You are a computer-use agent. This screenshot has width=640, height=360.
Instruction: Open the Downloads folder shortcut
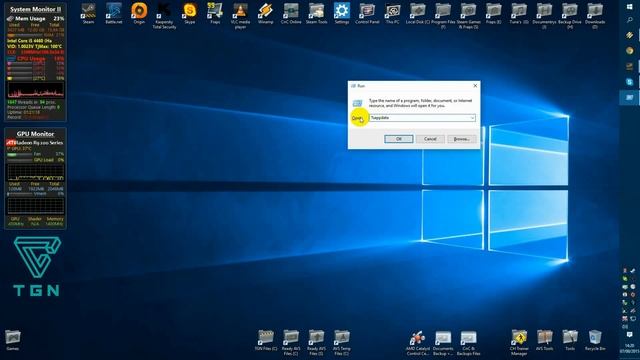(x=595, y=16)
